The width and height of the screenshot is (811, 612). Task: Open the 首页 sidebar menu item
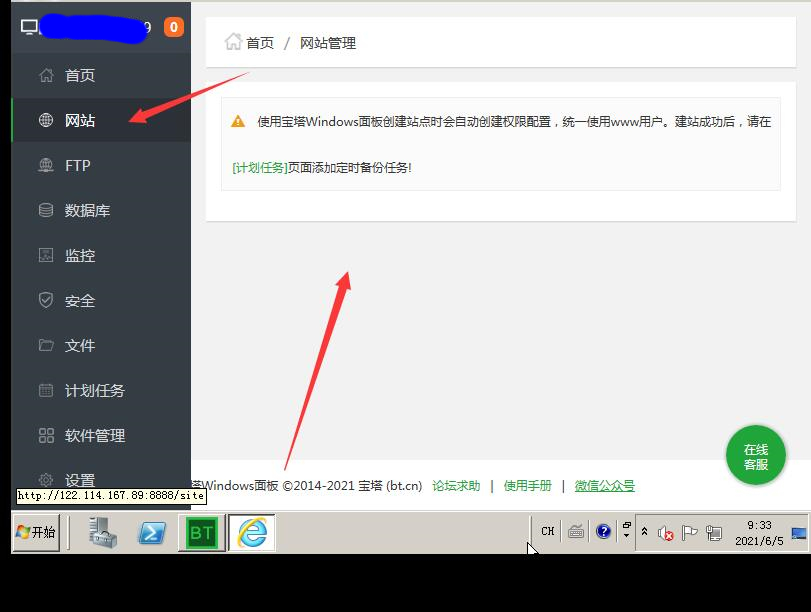click(101, 76)
